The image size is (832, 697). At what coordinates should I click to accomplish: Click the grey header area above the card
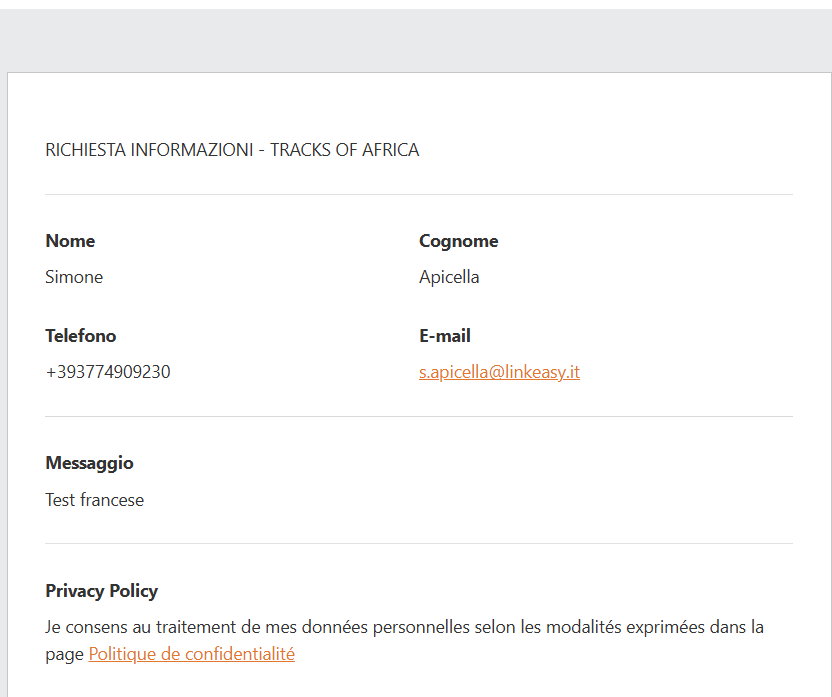[x=416, y=40]
